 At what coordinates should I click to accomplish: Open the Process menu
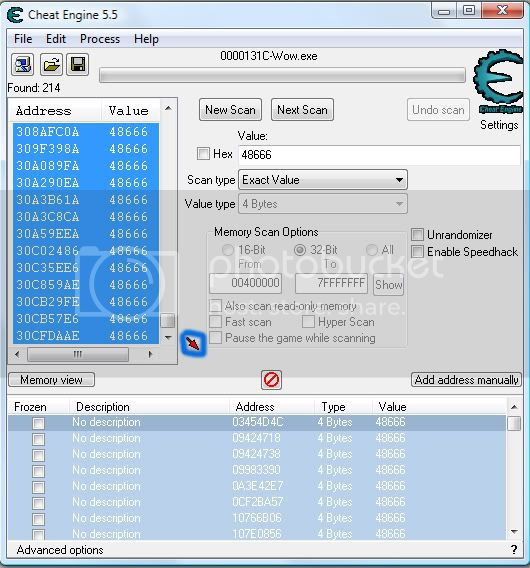(x=100, y=39)
